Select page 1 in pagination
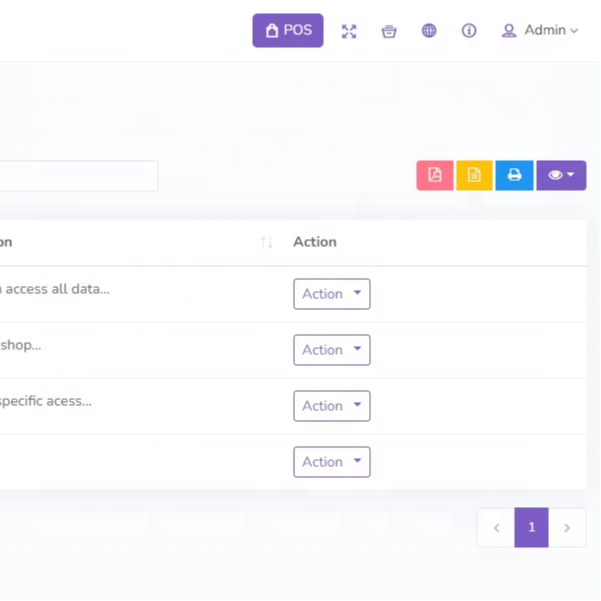Image resolution: width=601 pixels, height=601 pixels. tap(531, 528)
